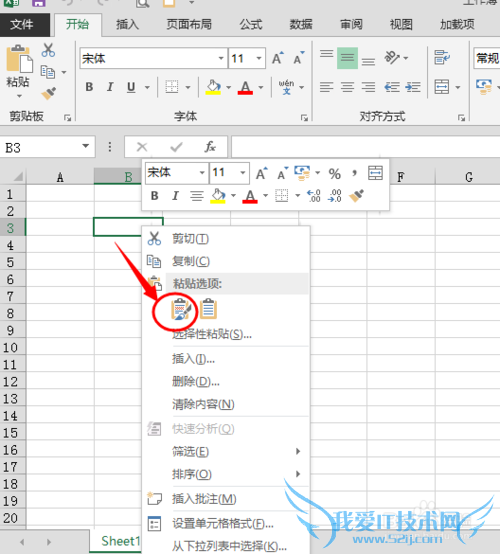This screenshot has width=500, height=554.
Task: Switch to the 公式 ribbon tab
Action: [x=251, y=24]
